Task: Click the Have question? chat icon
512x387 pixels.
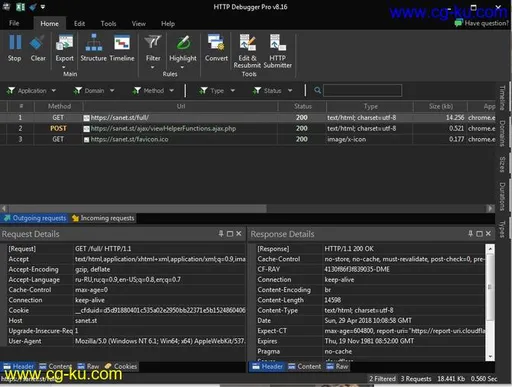Action: coord(459,23)
